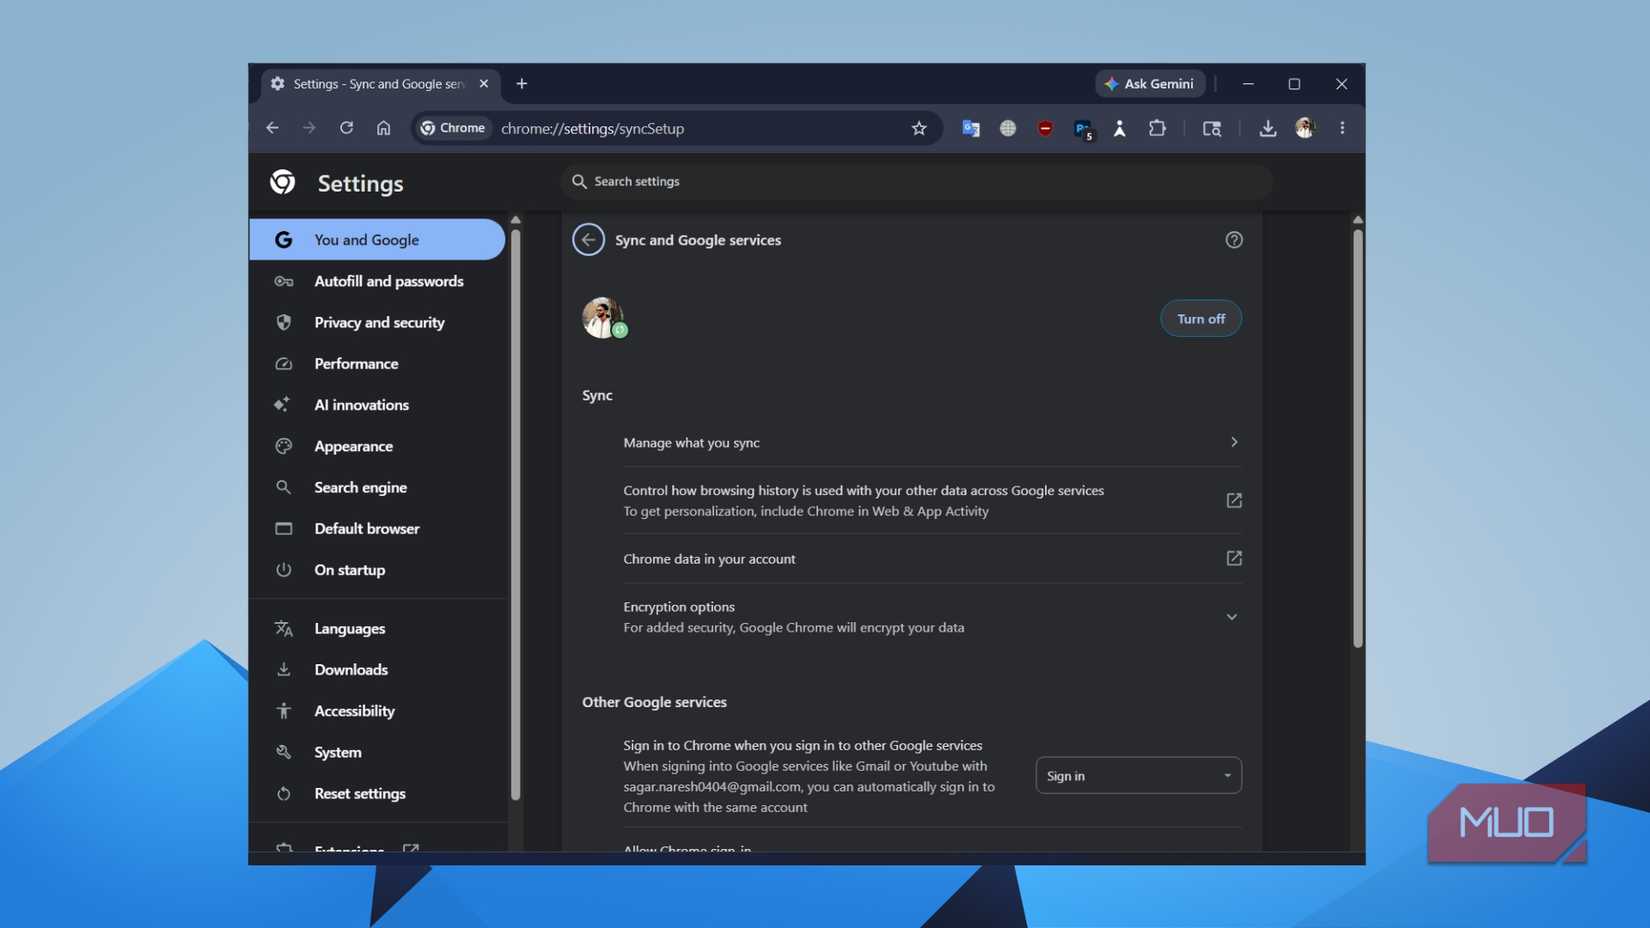Bookmark this page with the star icon

pyautogui.click(x=919, y=128)
